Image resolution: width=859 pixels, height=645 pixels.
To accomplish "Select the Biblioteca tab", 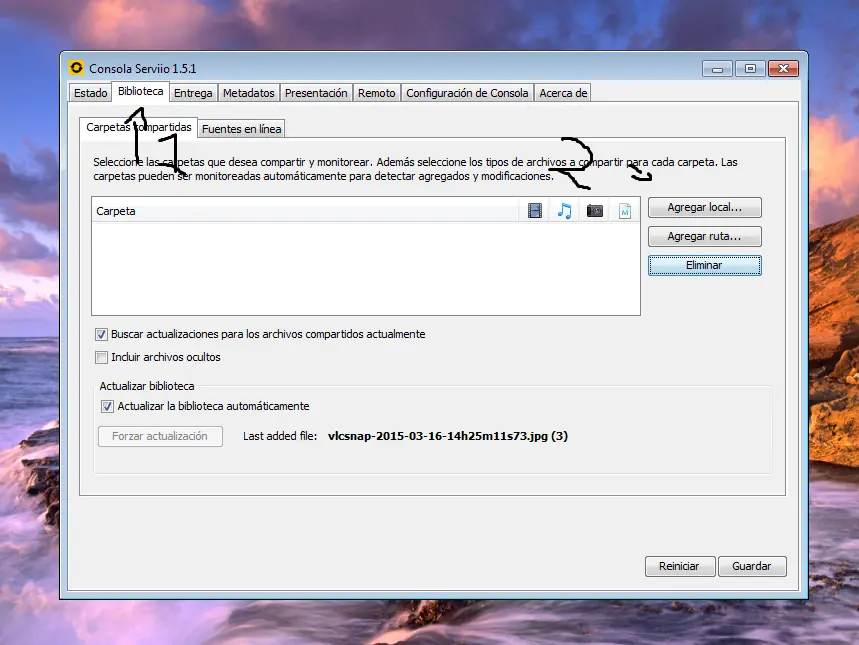I will pos(140,92).
